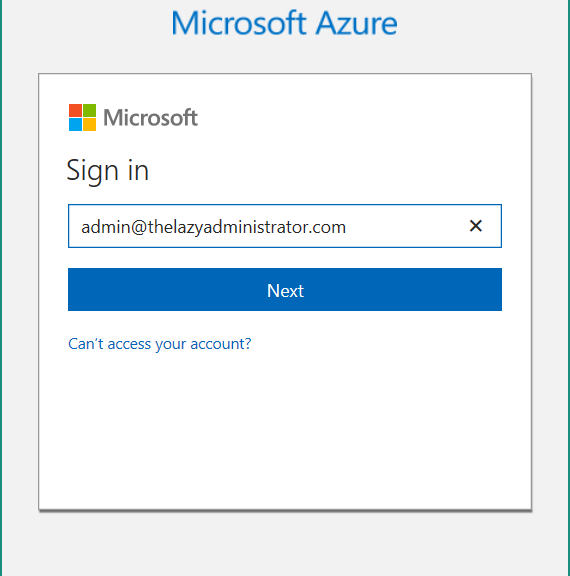Click the green square of the Microsoft logo
This screenshot has width=570, height=576.
[90, 110]
